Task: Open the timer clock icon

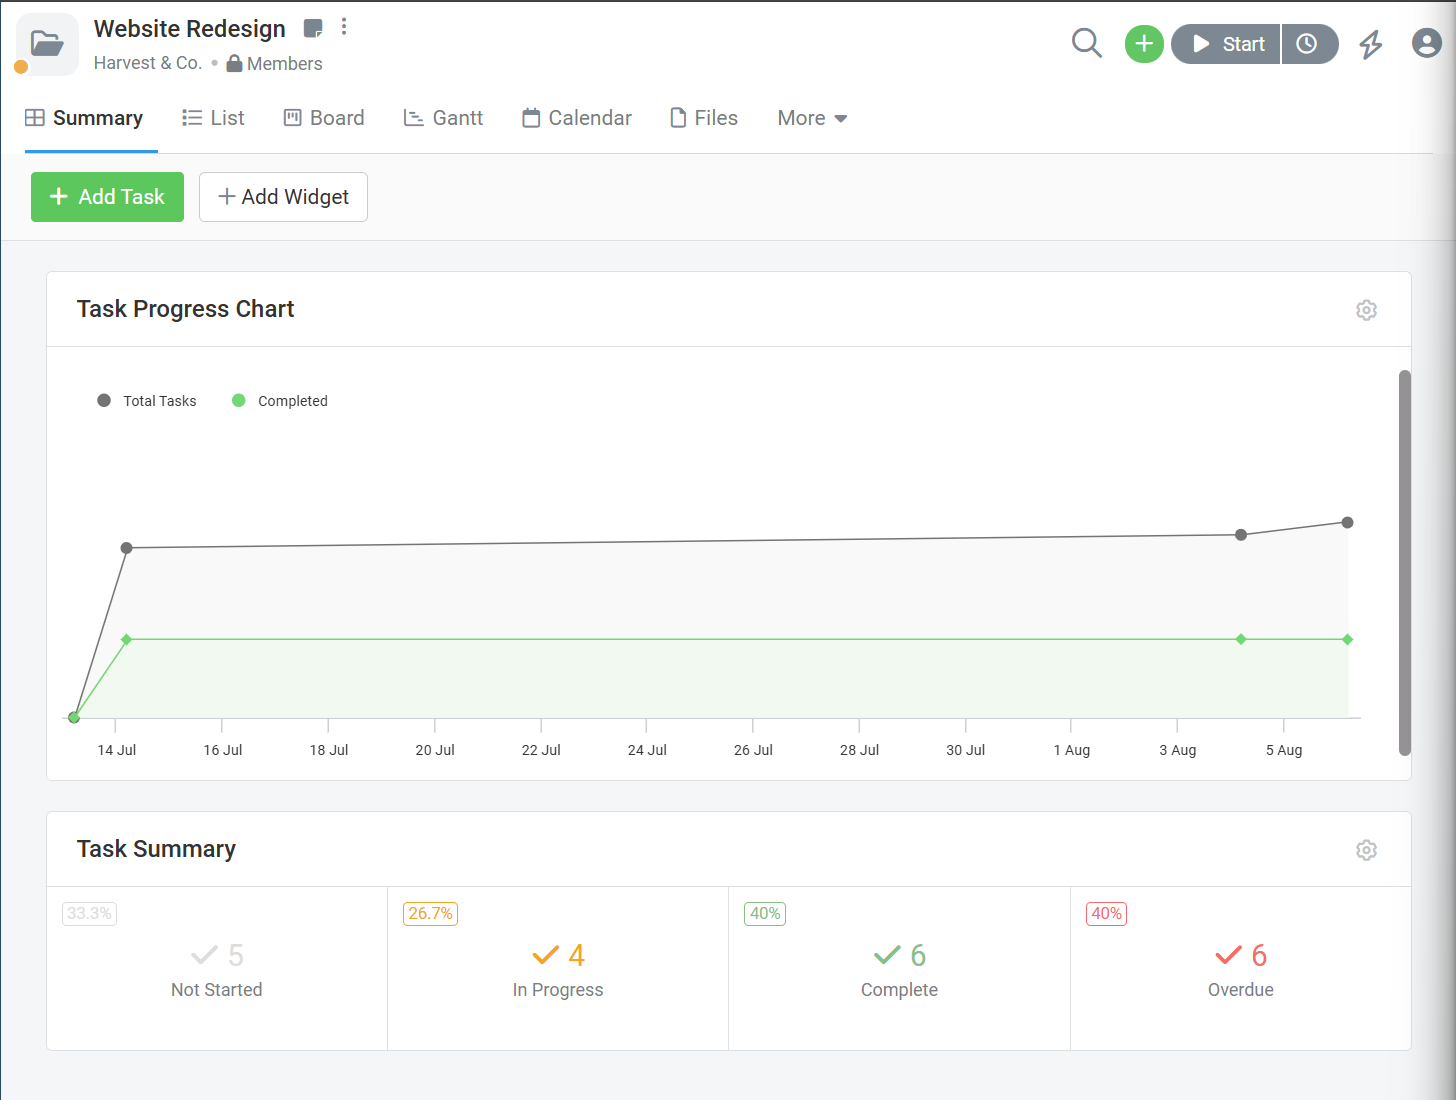Action: (x=1307, y=44)
